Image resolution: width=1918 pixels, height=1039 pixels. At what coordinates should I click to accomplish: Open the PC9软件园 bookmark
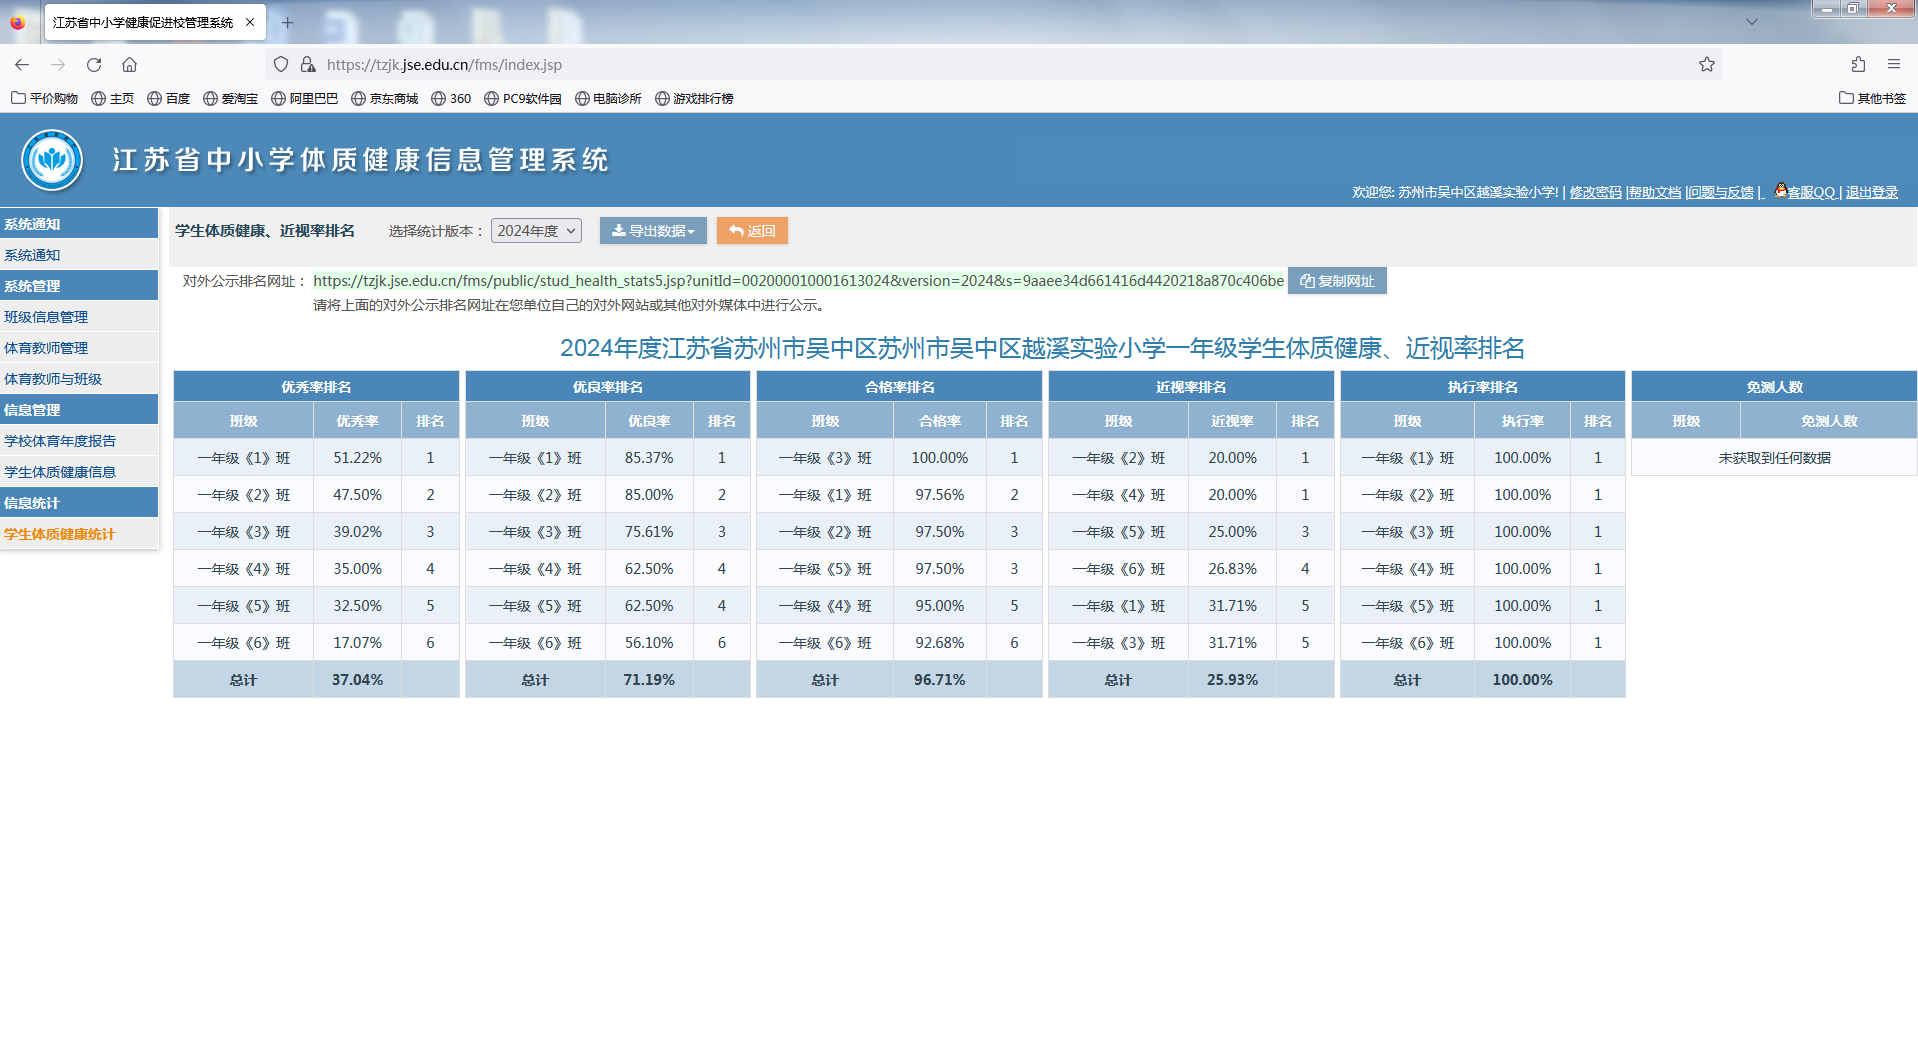tap(522, 98)
